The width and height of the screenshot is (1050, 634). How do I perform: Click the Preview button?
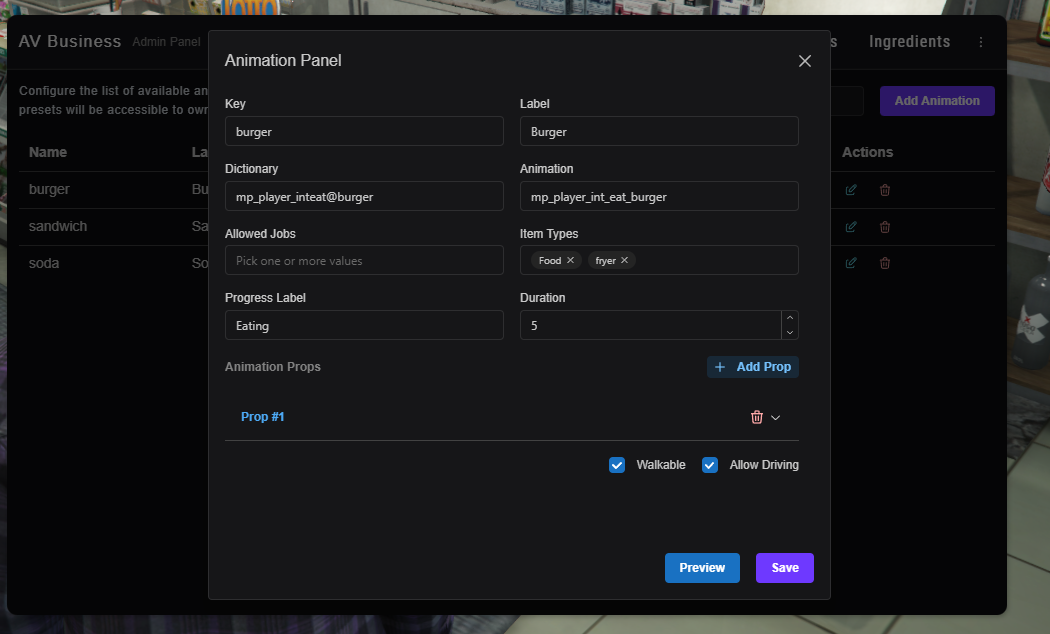click(x=702, y=568)
